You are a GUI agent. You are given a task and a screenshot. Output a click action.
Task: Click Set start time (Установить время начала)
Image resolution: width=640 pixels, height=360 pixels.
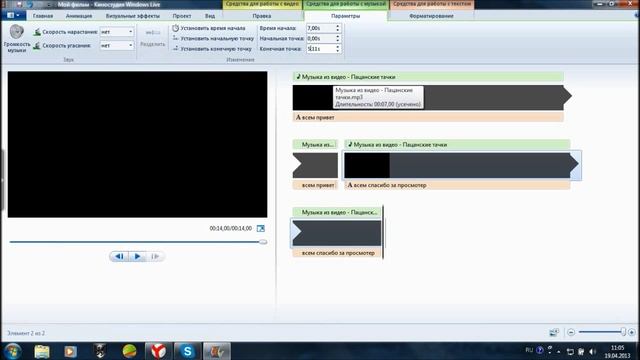pyautogui.click(x=209, y=28)
